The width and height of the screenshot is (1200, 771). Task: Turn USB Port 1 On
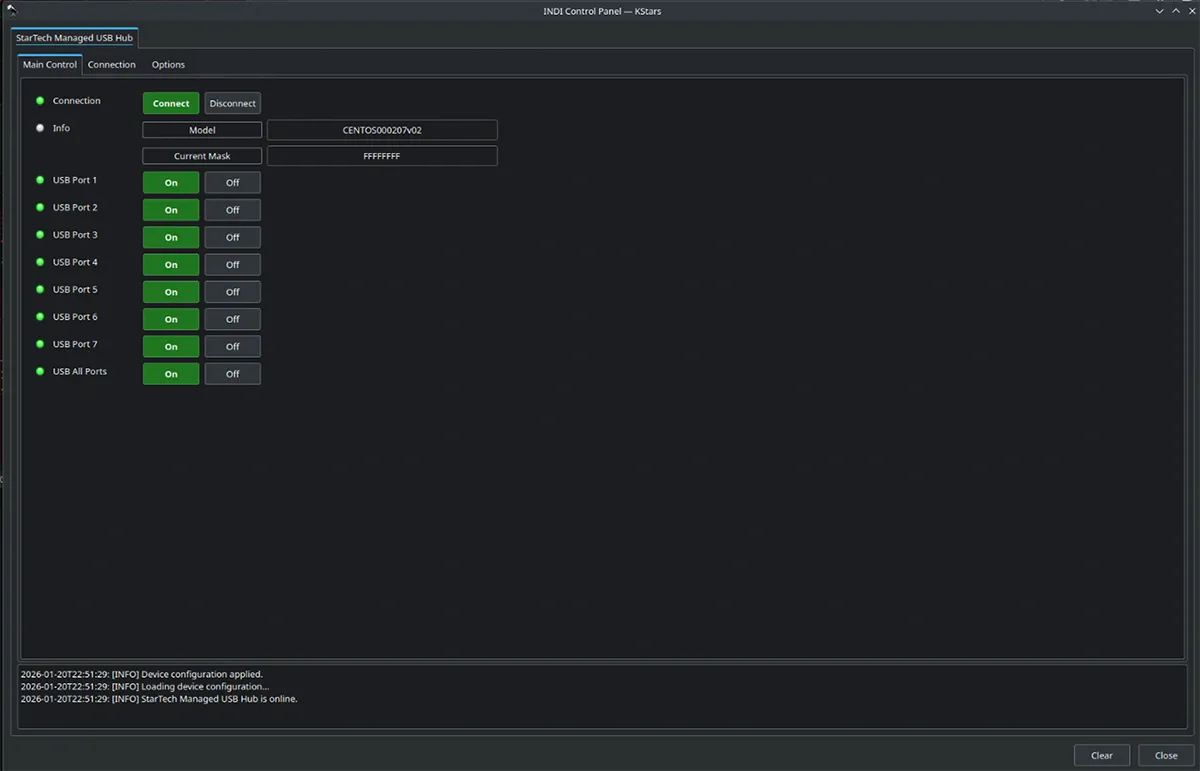[x=171, y=183]
